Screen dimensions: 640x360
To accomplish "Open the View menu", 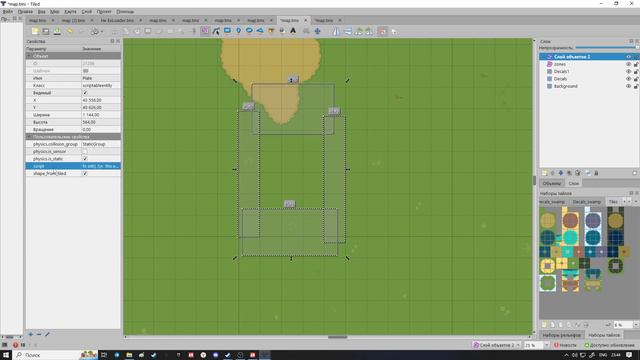I will click(x=42, y=12).
